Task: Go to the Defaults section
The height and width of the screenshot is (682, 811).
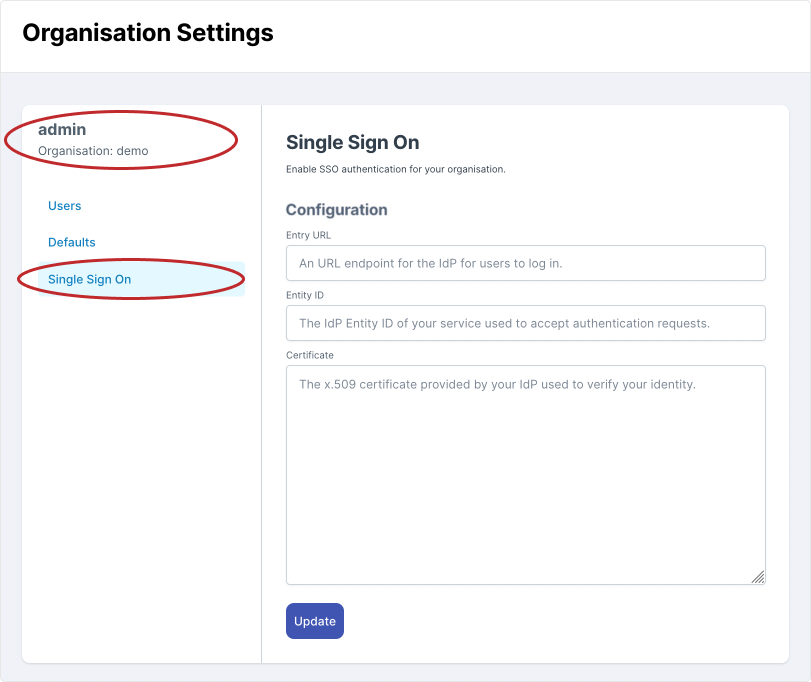Action: pyautogui.click(x=72, y=242)
